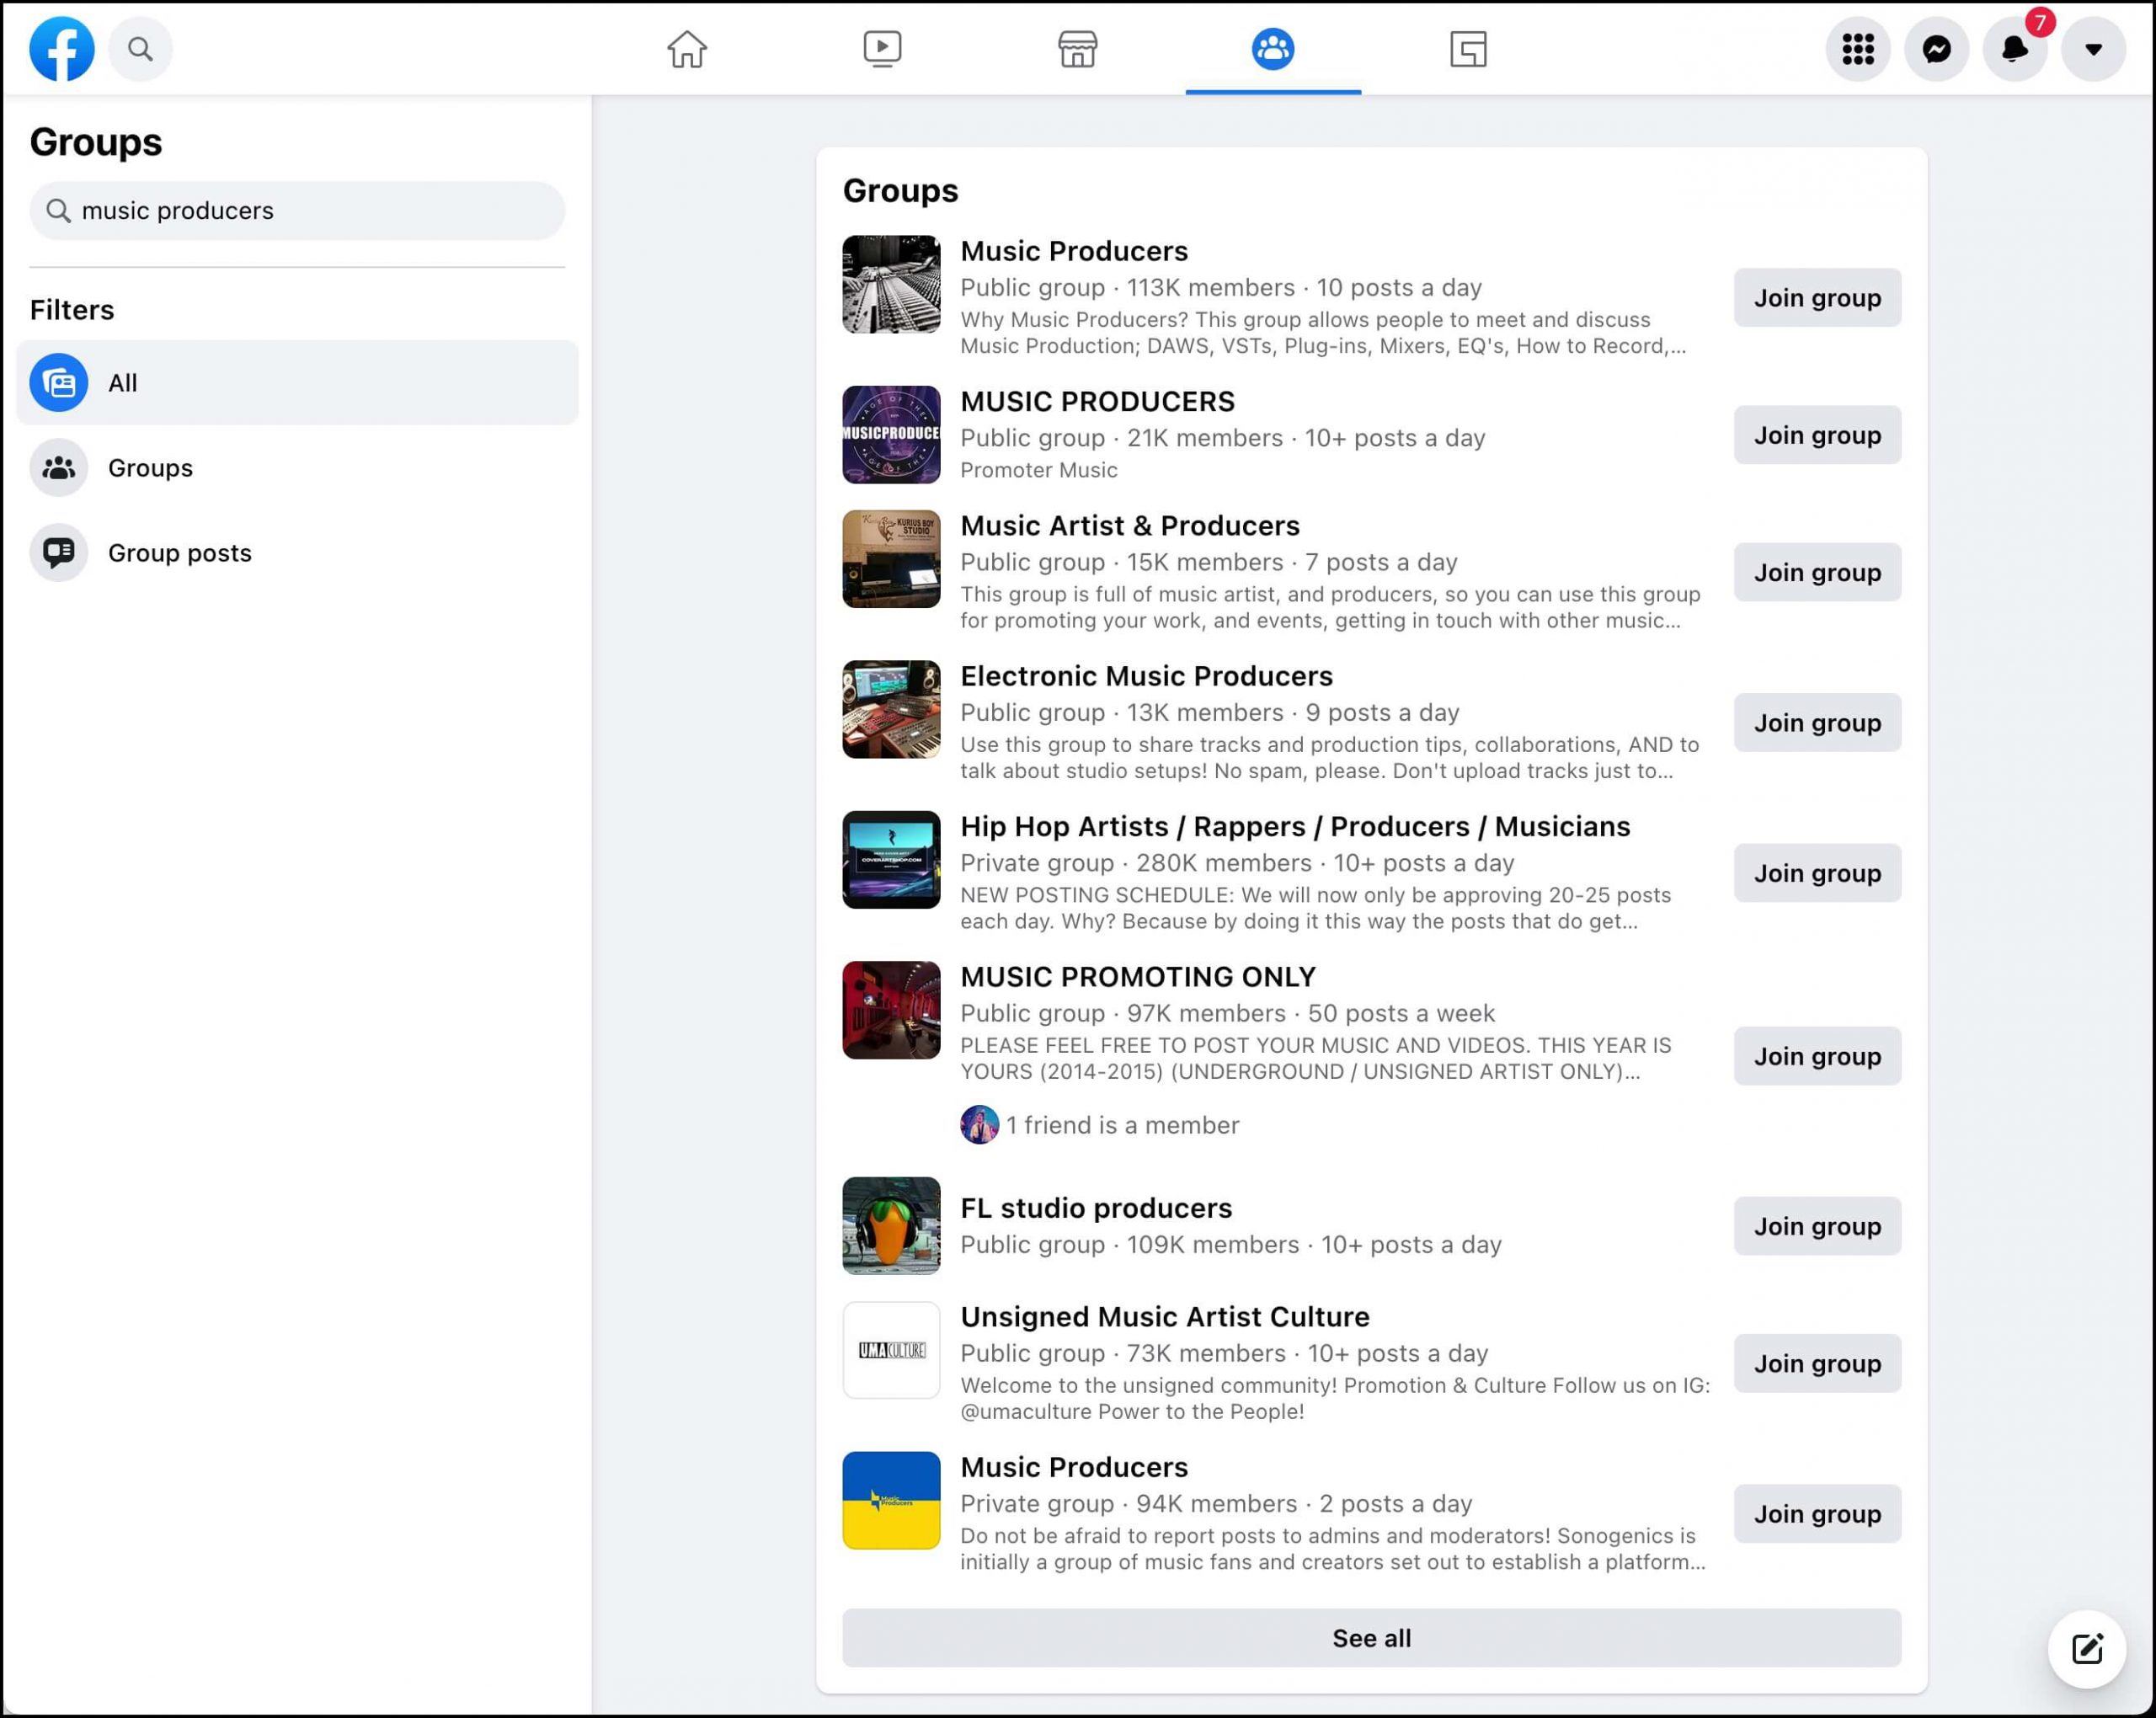The height and width of the screenshot is (1718, 2156).
Task: Click the Facebook home icon
Action: click(x=686, y=47)
